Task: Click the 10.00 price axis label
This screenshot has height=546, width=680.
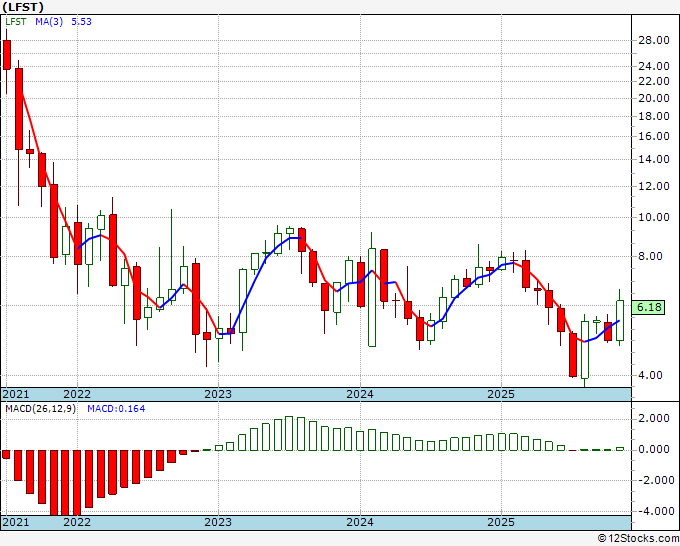Action: pos(654,217)
